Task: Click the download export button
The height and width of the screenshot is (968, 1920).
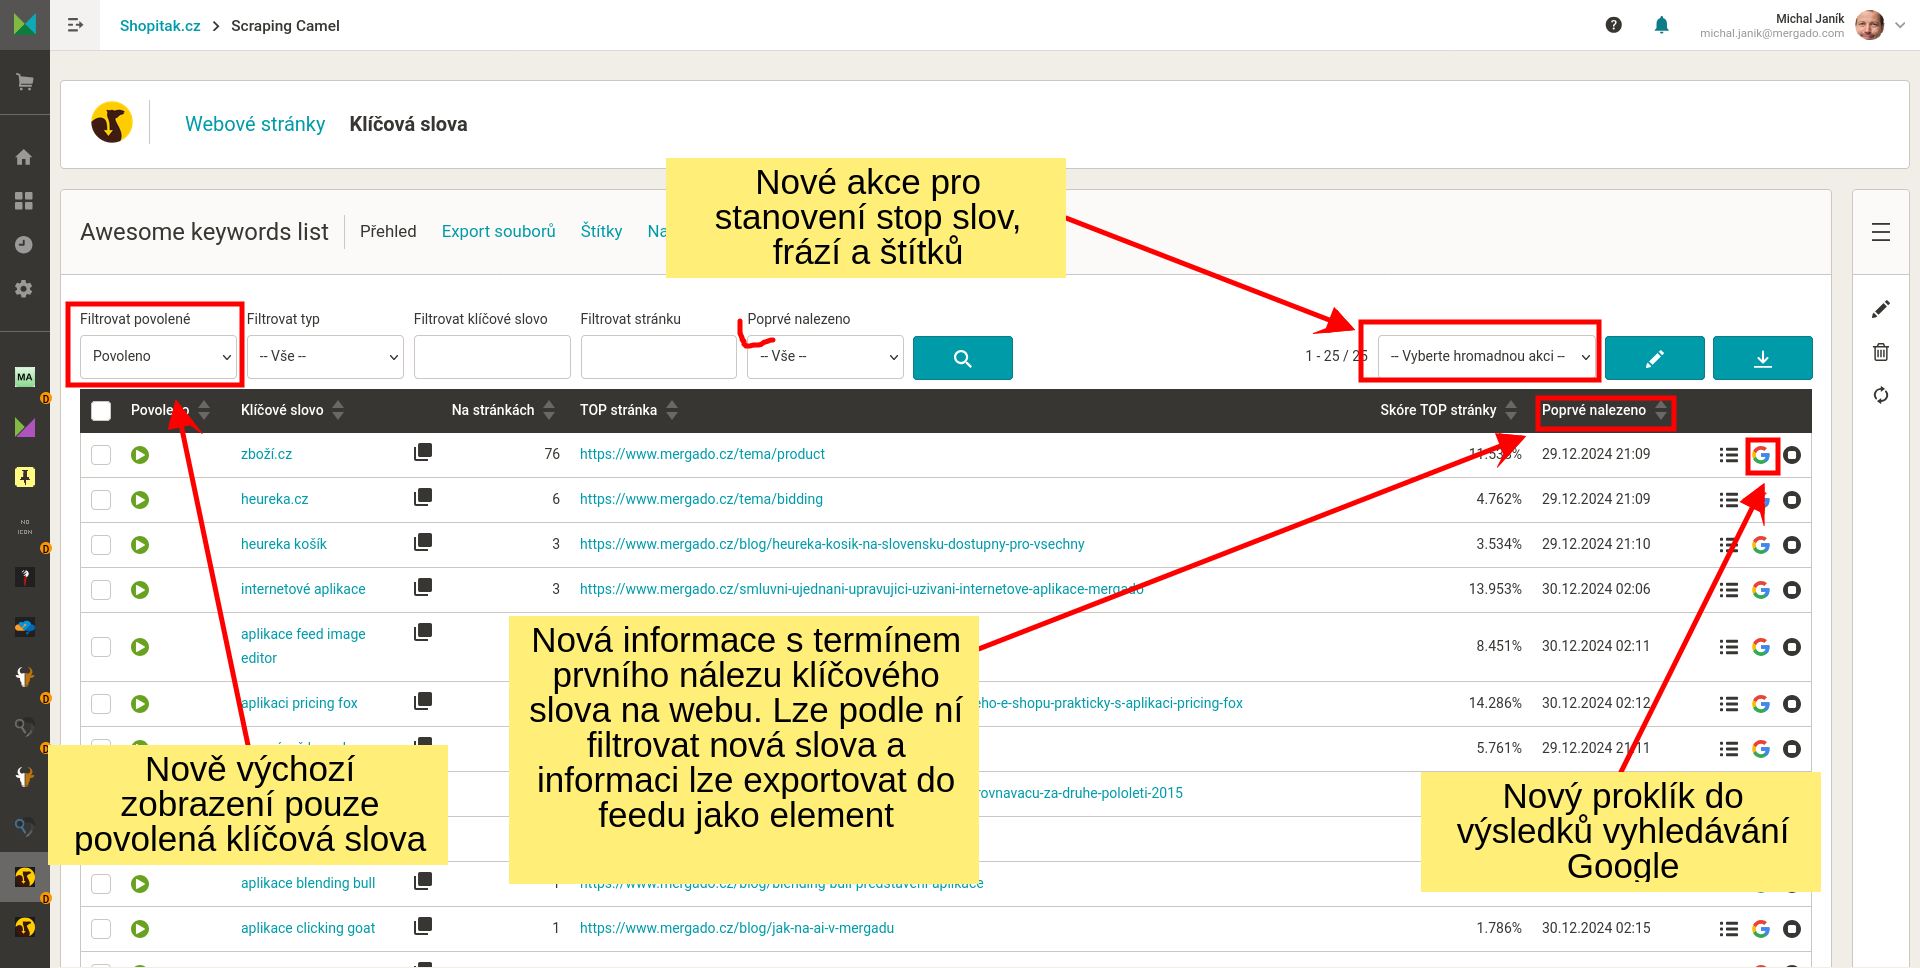Action: click(x=1762, y=358)
